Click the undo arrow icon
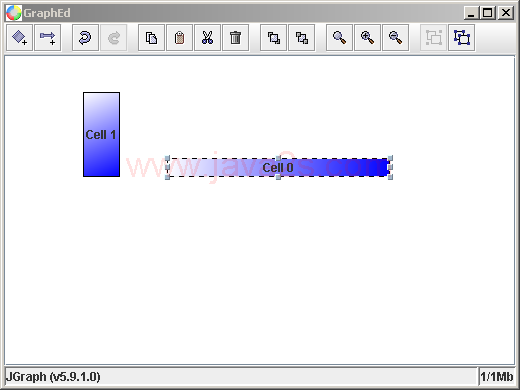 click(x=85, y=38)
